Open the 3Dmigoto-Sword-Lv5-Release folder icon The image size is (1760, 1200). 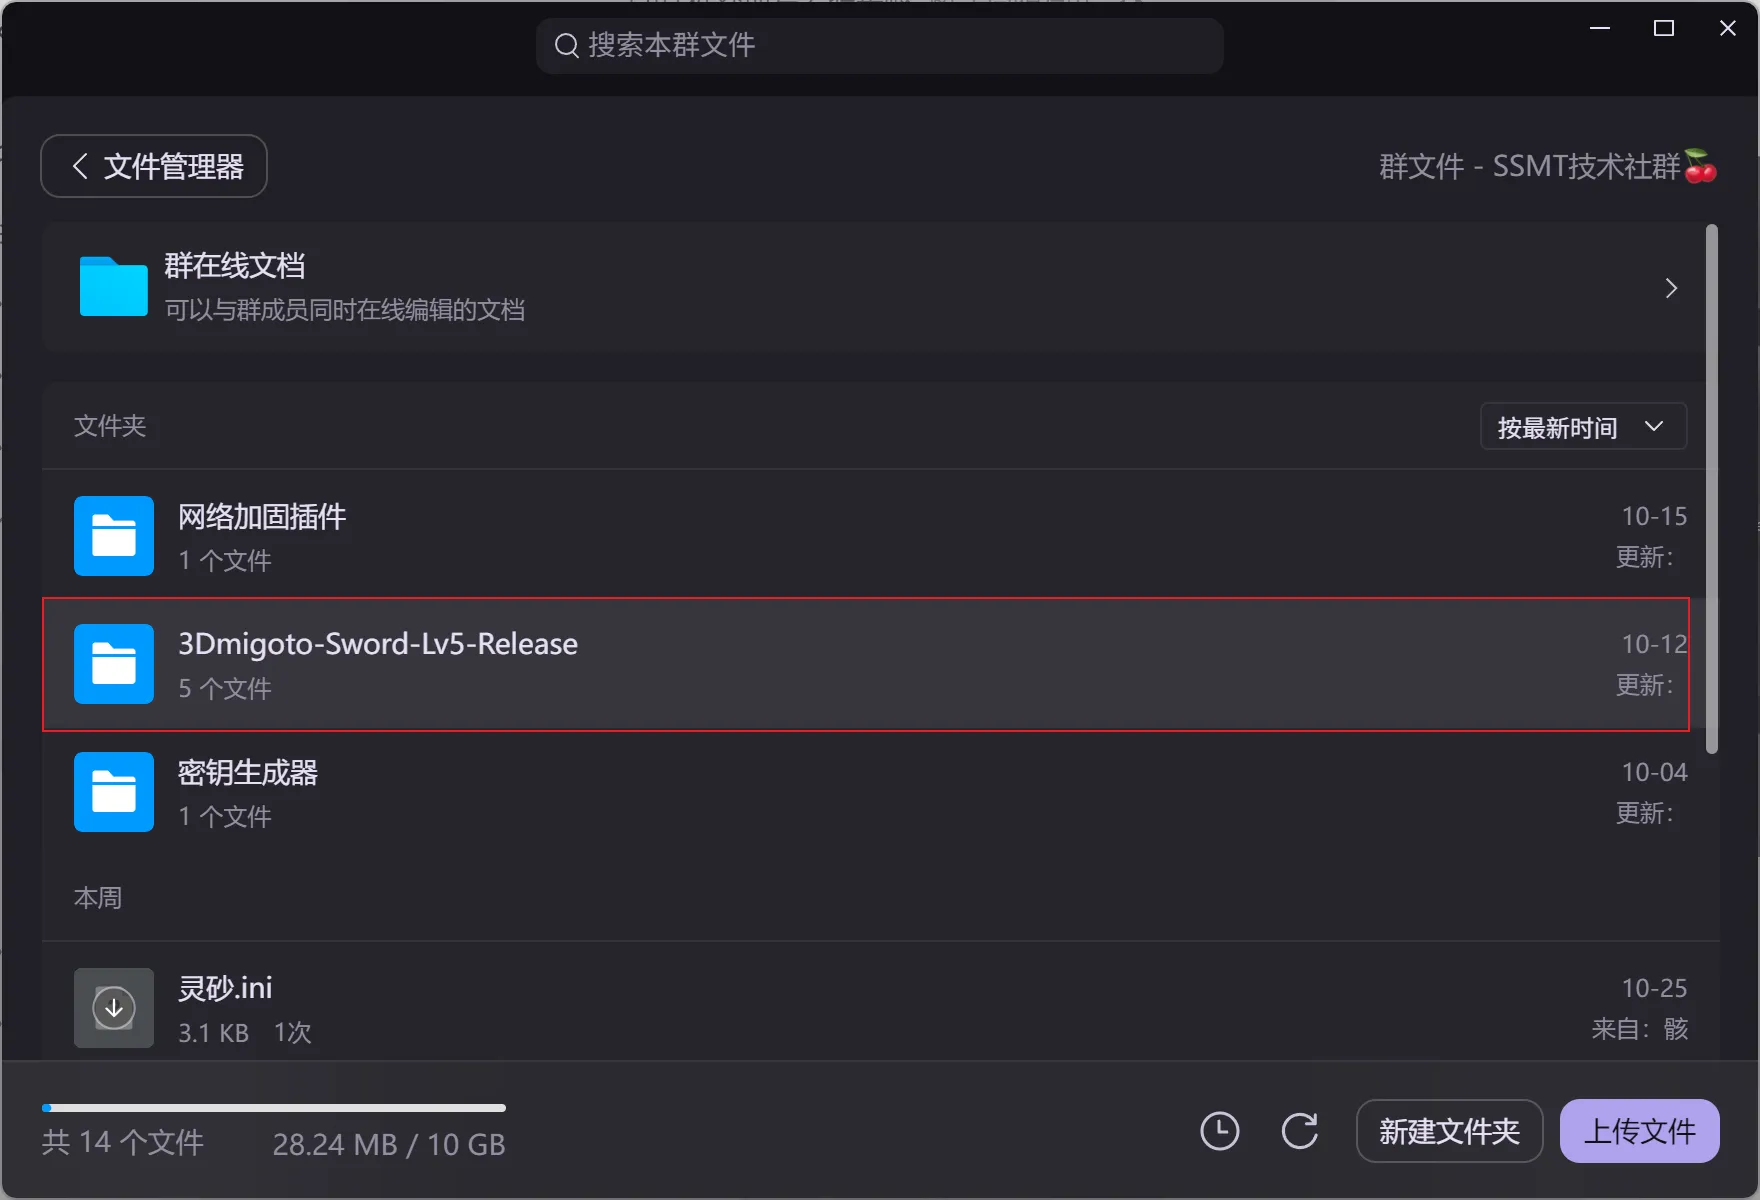[113, 664]
